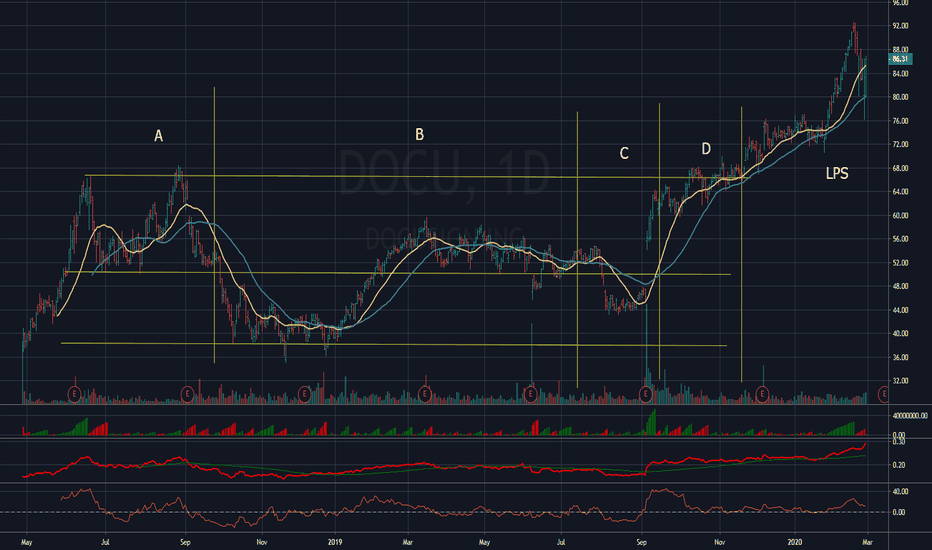This screenshot has height=550, width=932.
Task: Open the earnings marker dated June 2018
Action: (x=74, y=394)
